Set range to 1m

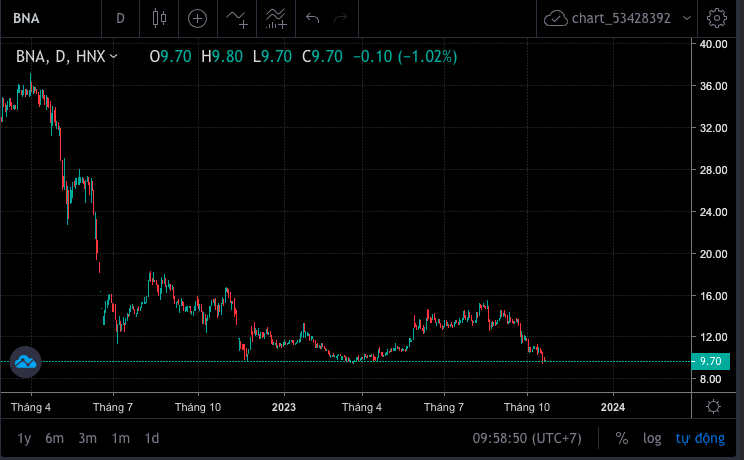point(121,438)
